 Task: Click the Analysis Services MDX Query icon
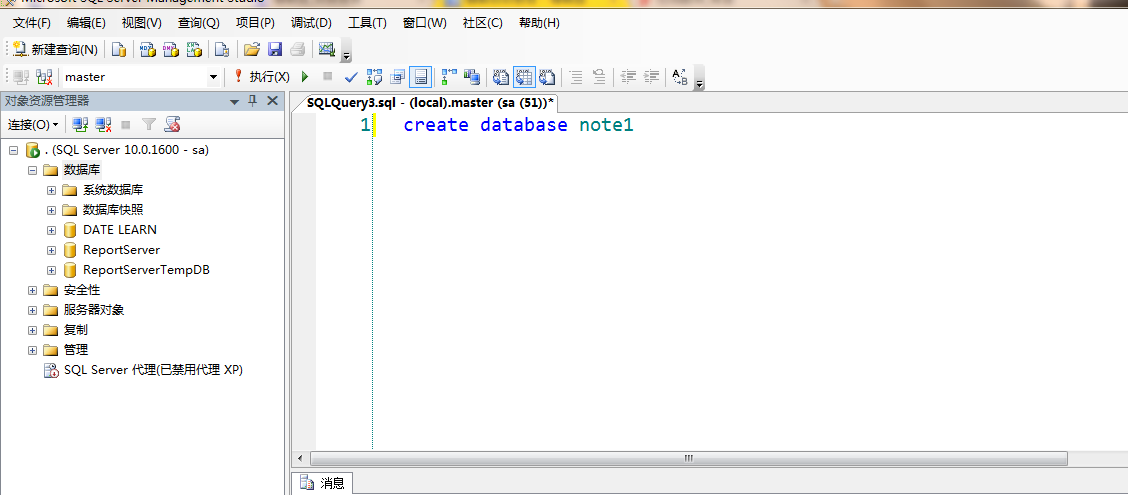tap(147, 50)
